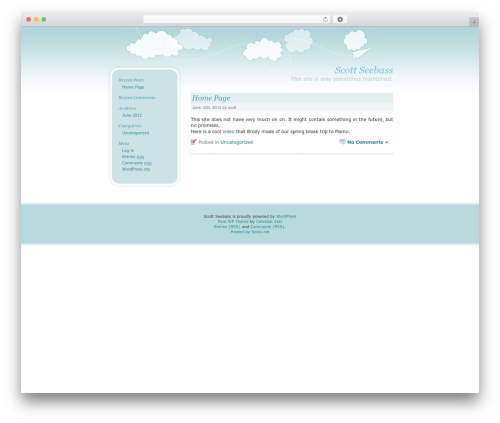Click the post date 'June 12th, 2012 by scott'
500x423 pixels.
click(x=214, y=108)
